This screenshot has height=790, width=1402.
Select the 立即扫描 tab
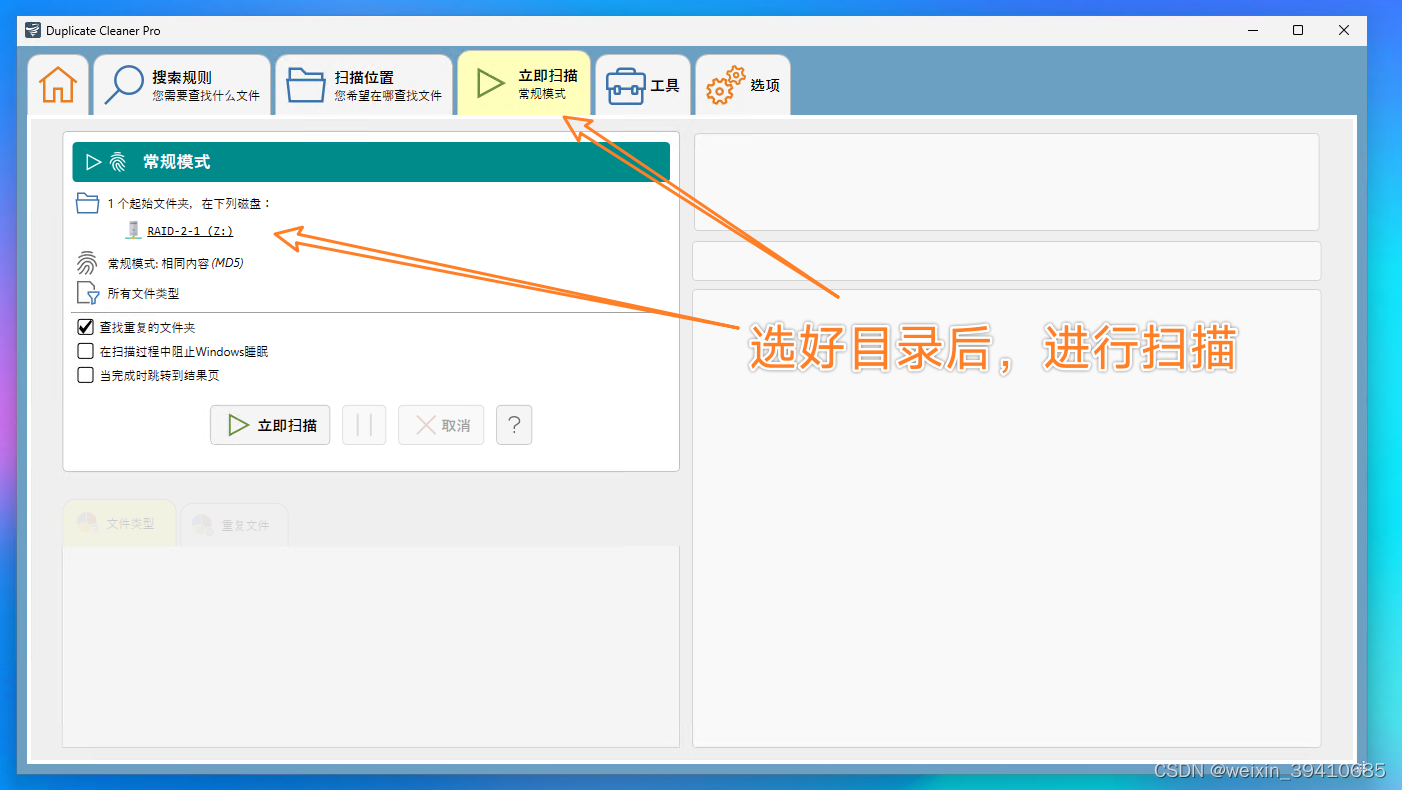(524, 83)
